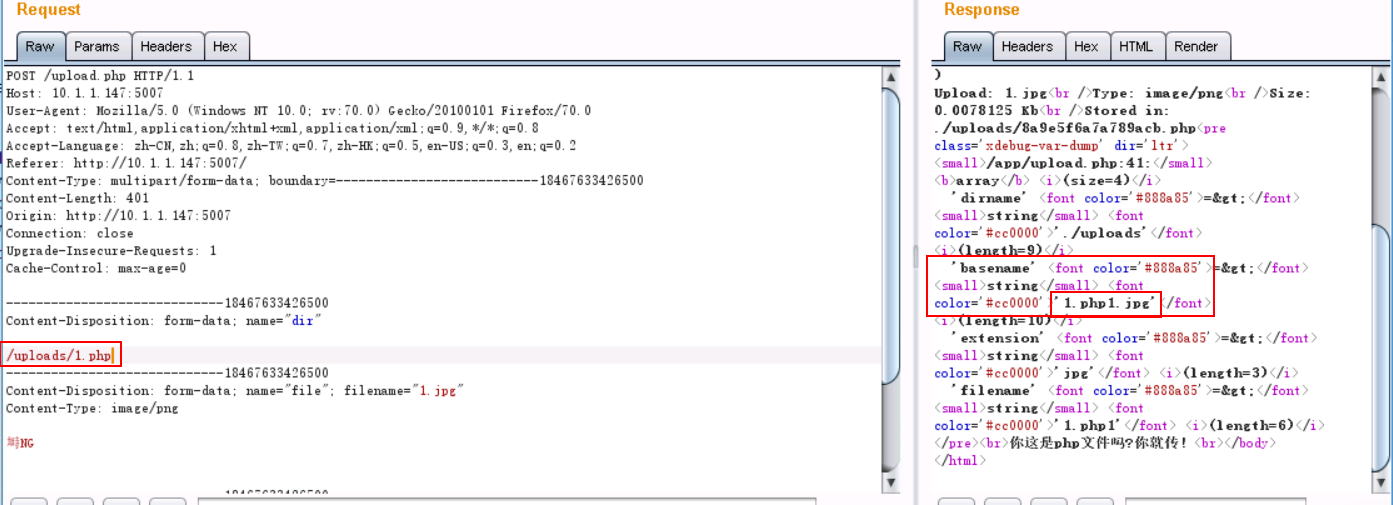
Task: Click the './uploads' value line
Action: pyautogui.click(x=1067, y=233)
